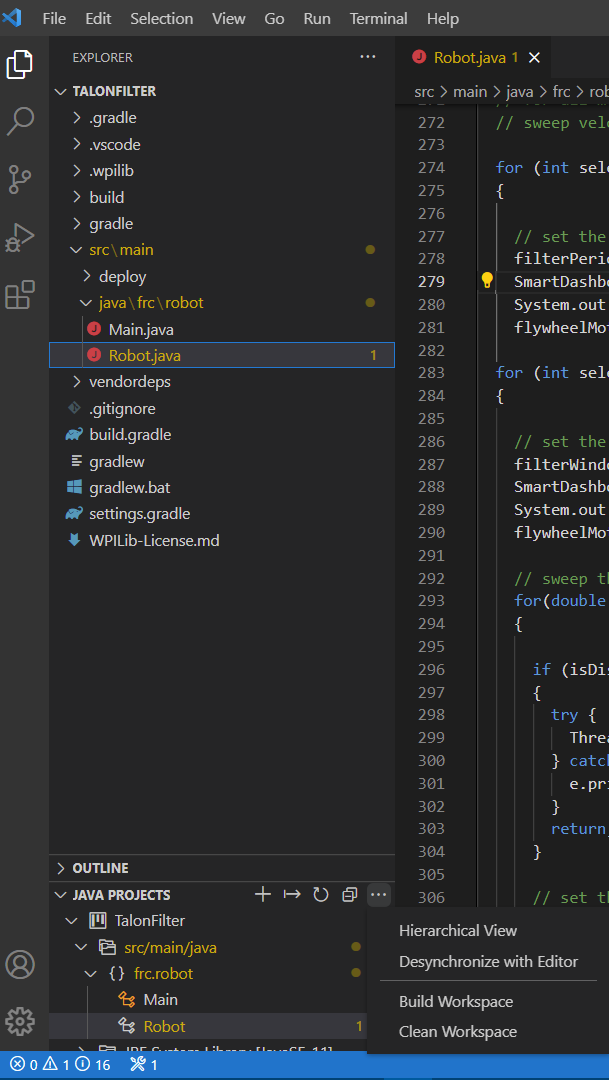Open the Accounts icon above the gear
The image size is (609, 1080).
[20, 963]
